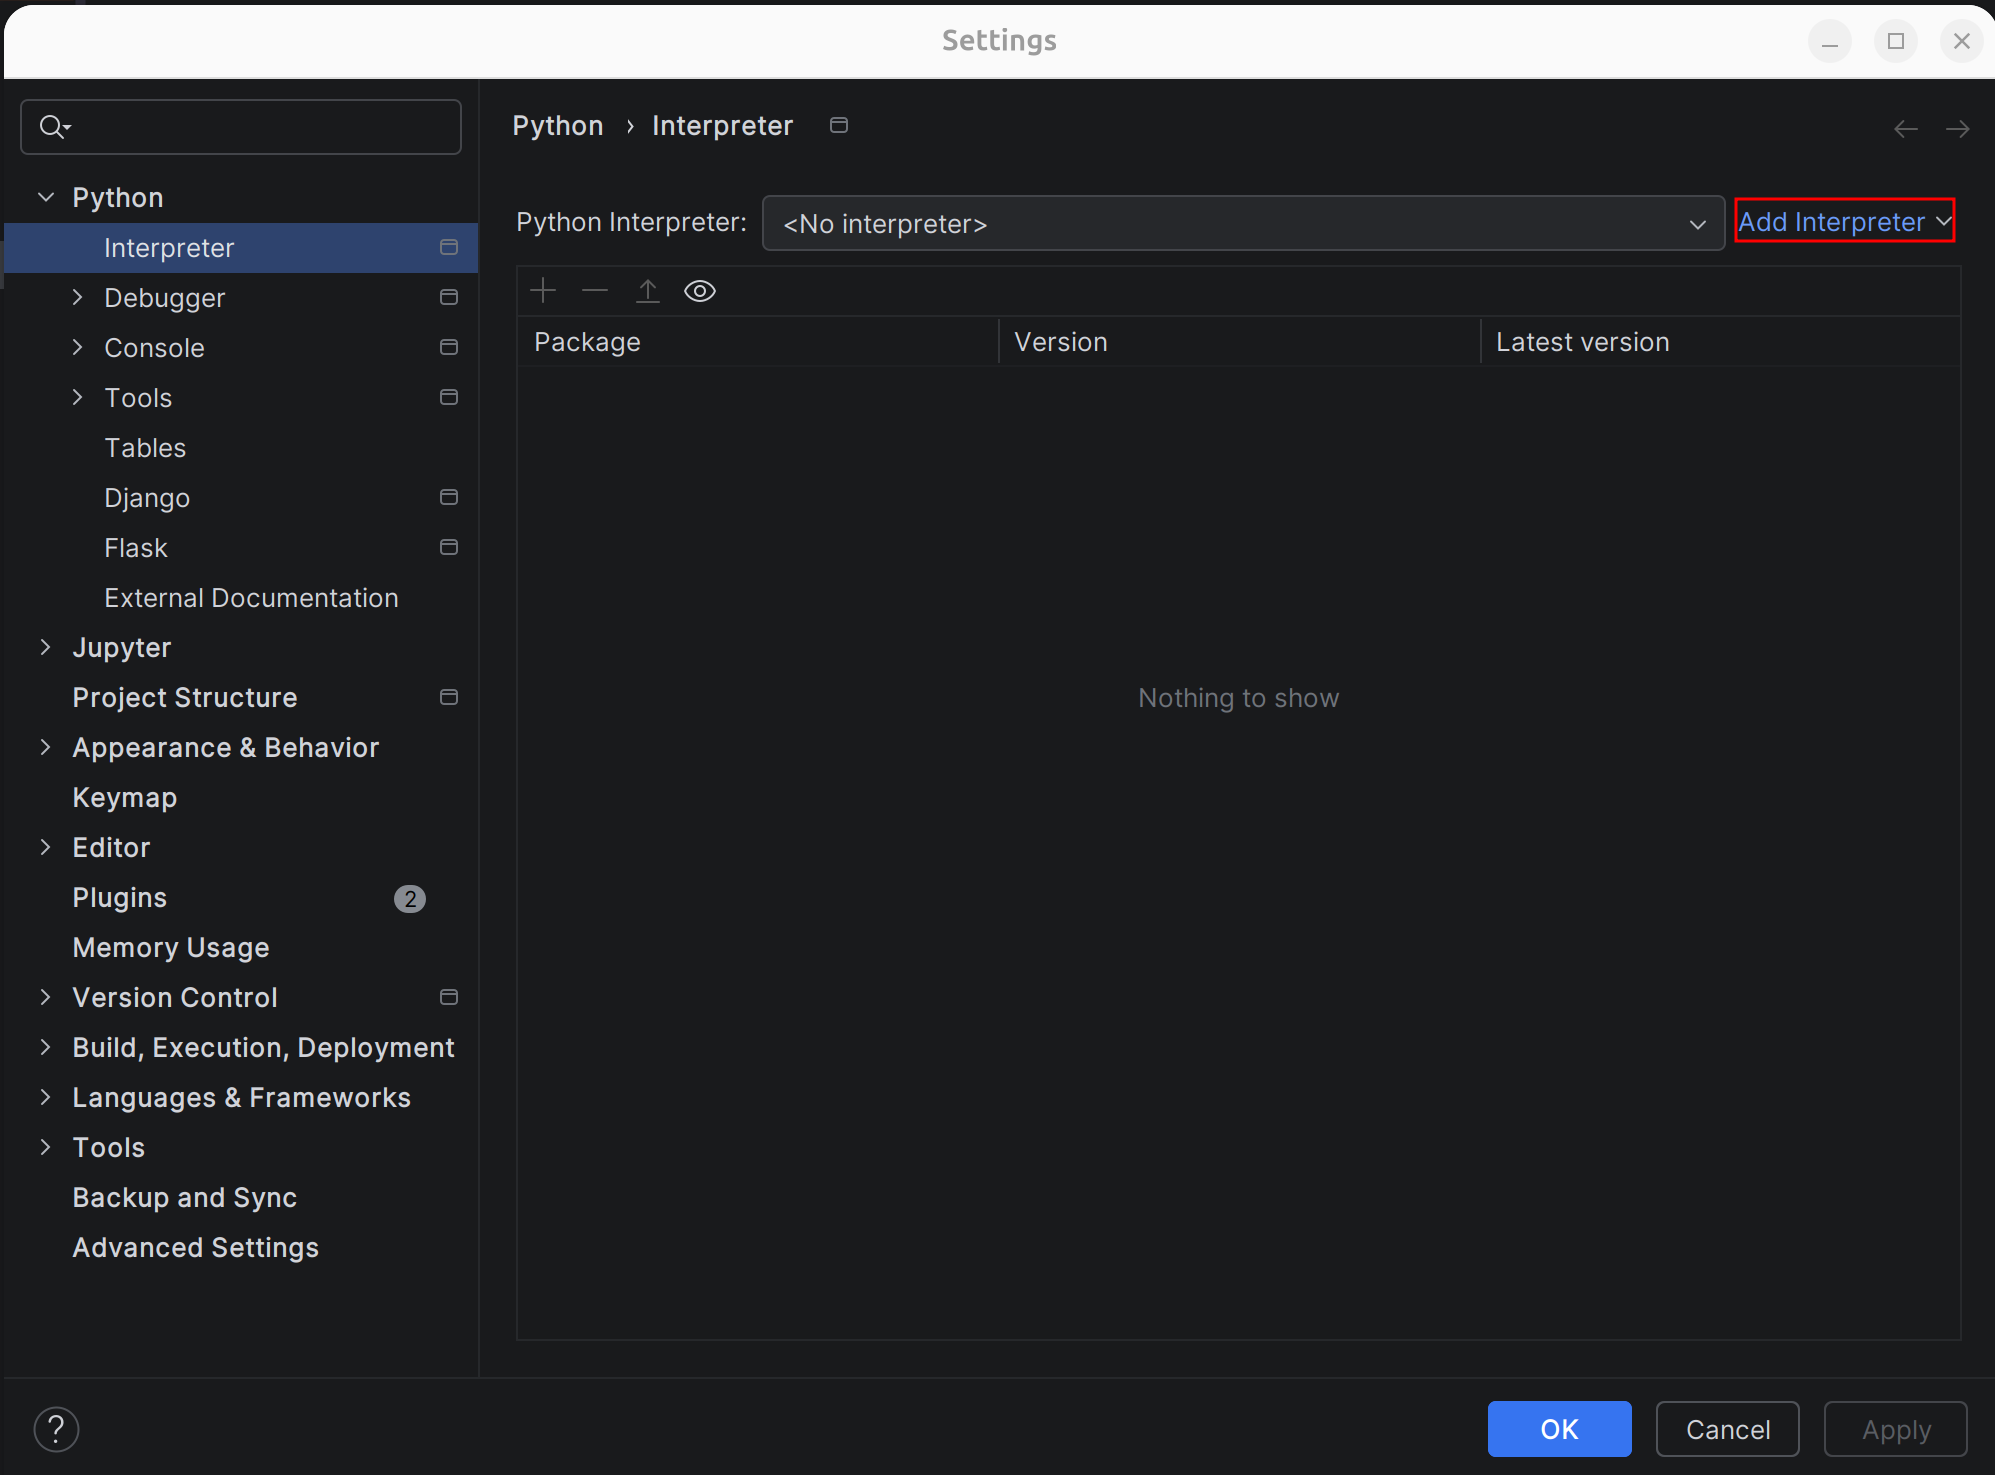Click the search magnifier icon in settings
The image size is (1995, 1475).
tap(53, 127)
